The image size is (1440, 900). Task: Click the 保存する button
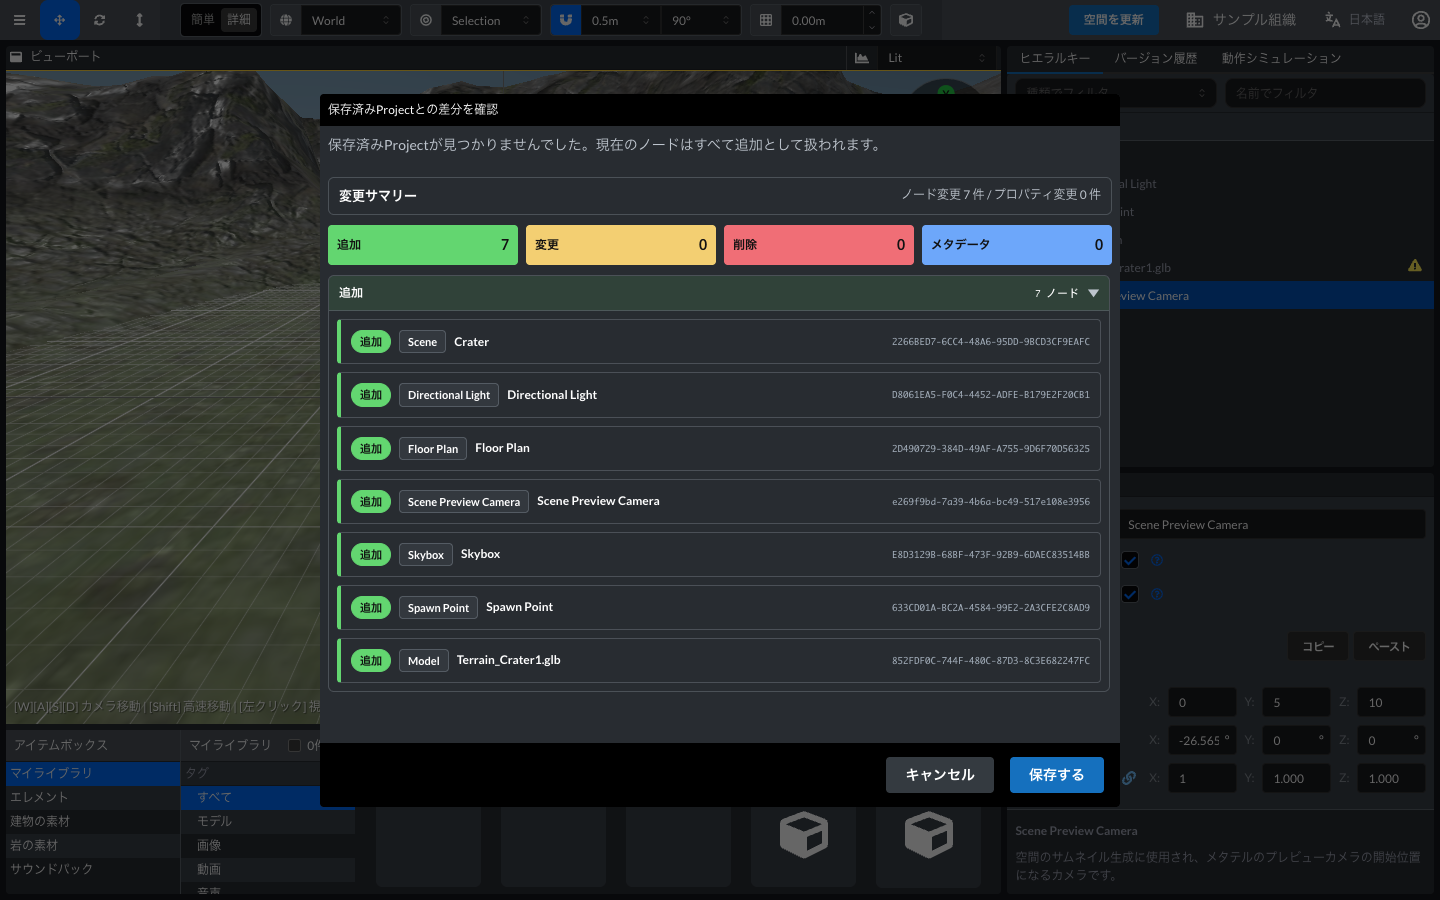coord(1057,775)
